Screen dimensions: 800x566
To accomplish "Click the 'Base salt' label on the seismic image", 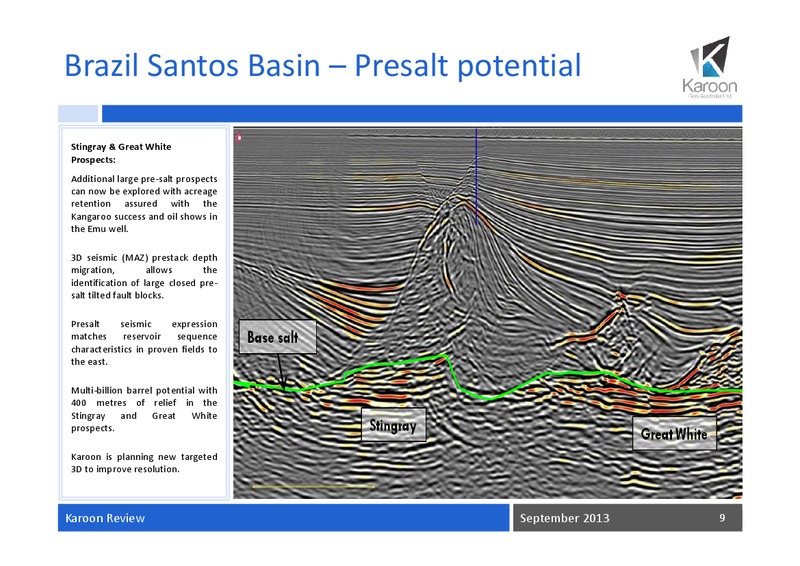I will click(278, 337).
